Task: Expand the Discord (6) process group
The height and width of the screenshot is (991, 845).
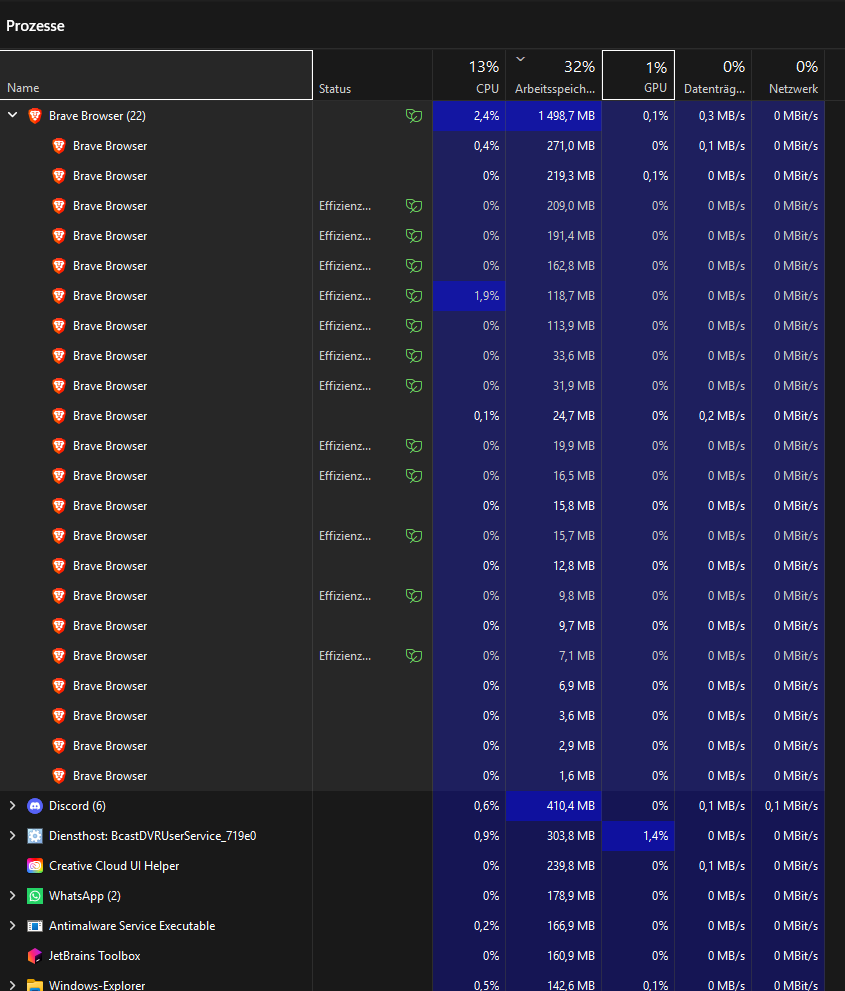Action: pyautogui.click(x=12, y=806)
